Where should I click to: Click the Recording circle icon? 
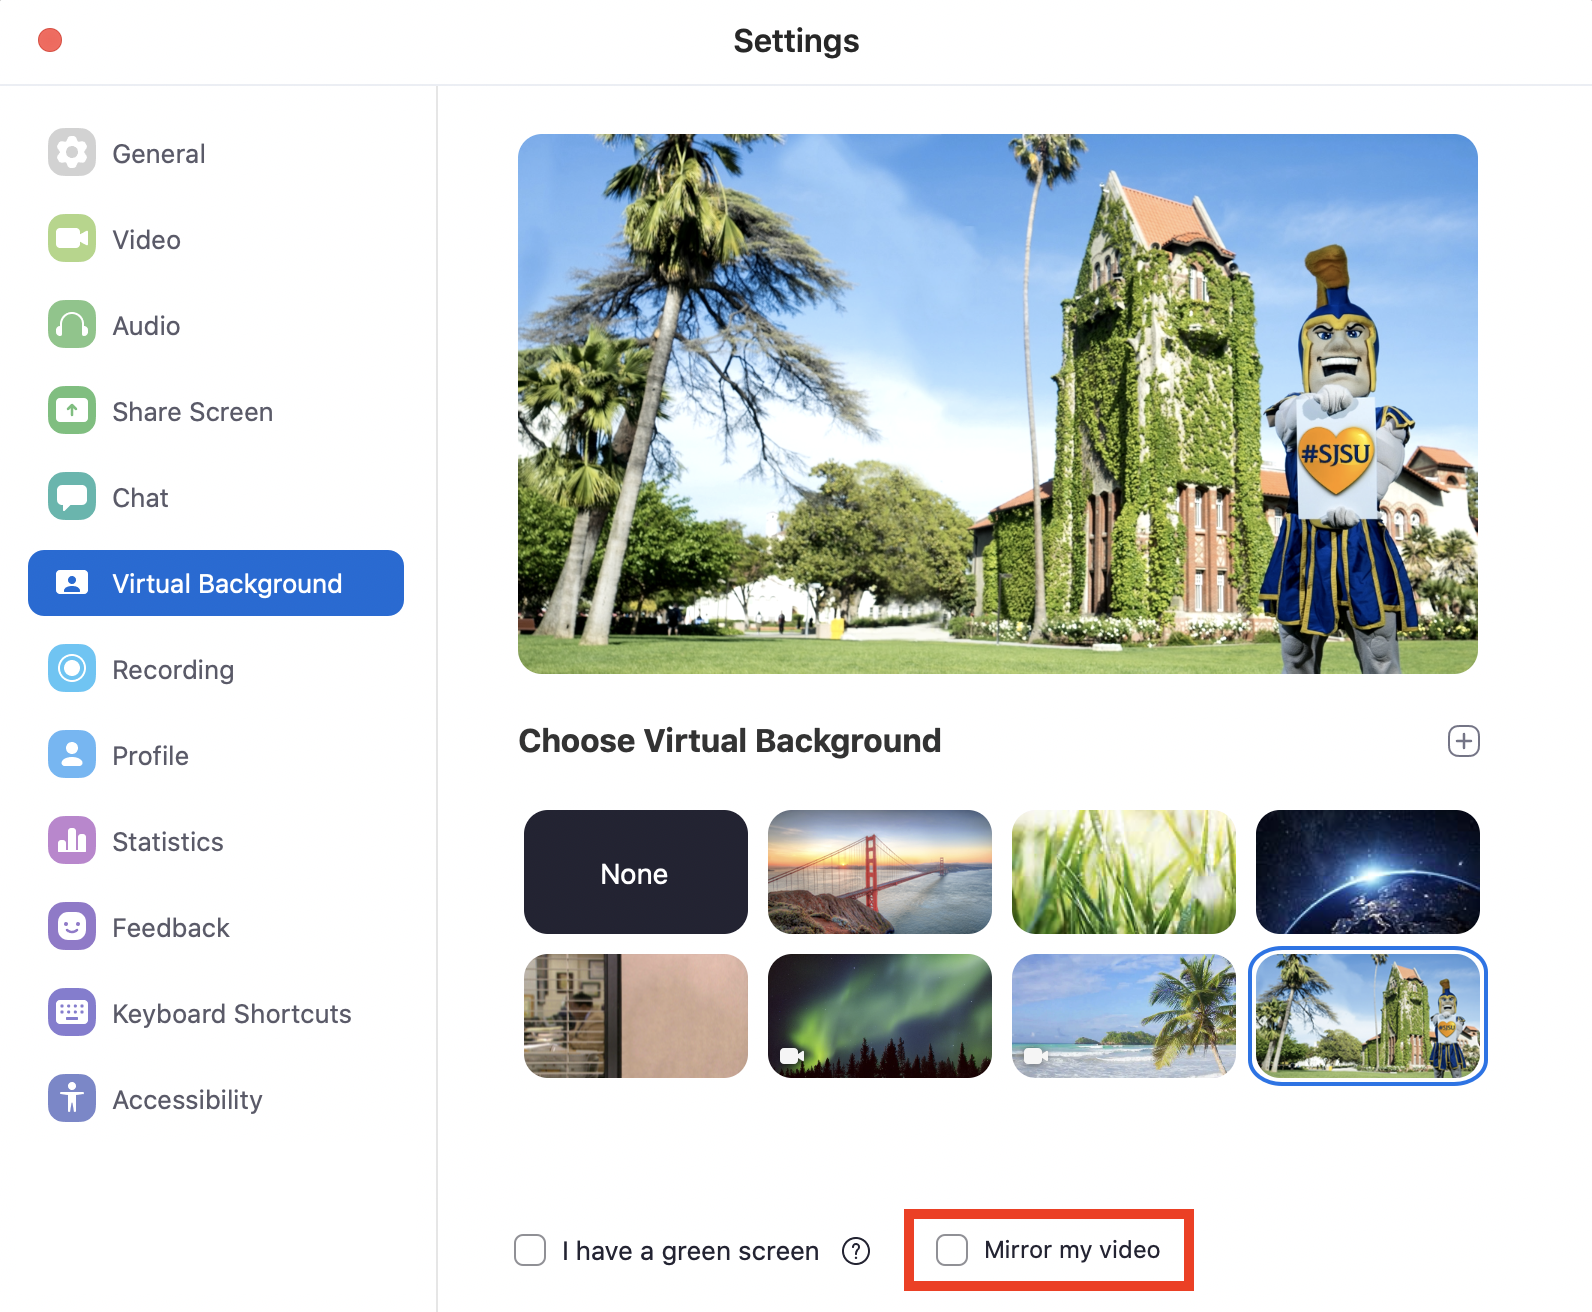coord(72,669)
